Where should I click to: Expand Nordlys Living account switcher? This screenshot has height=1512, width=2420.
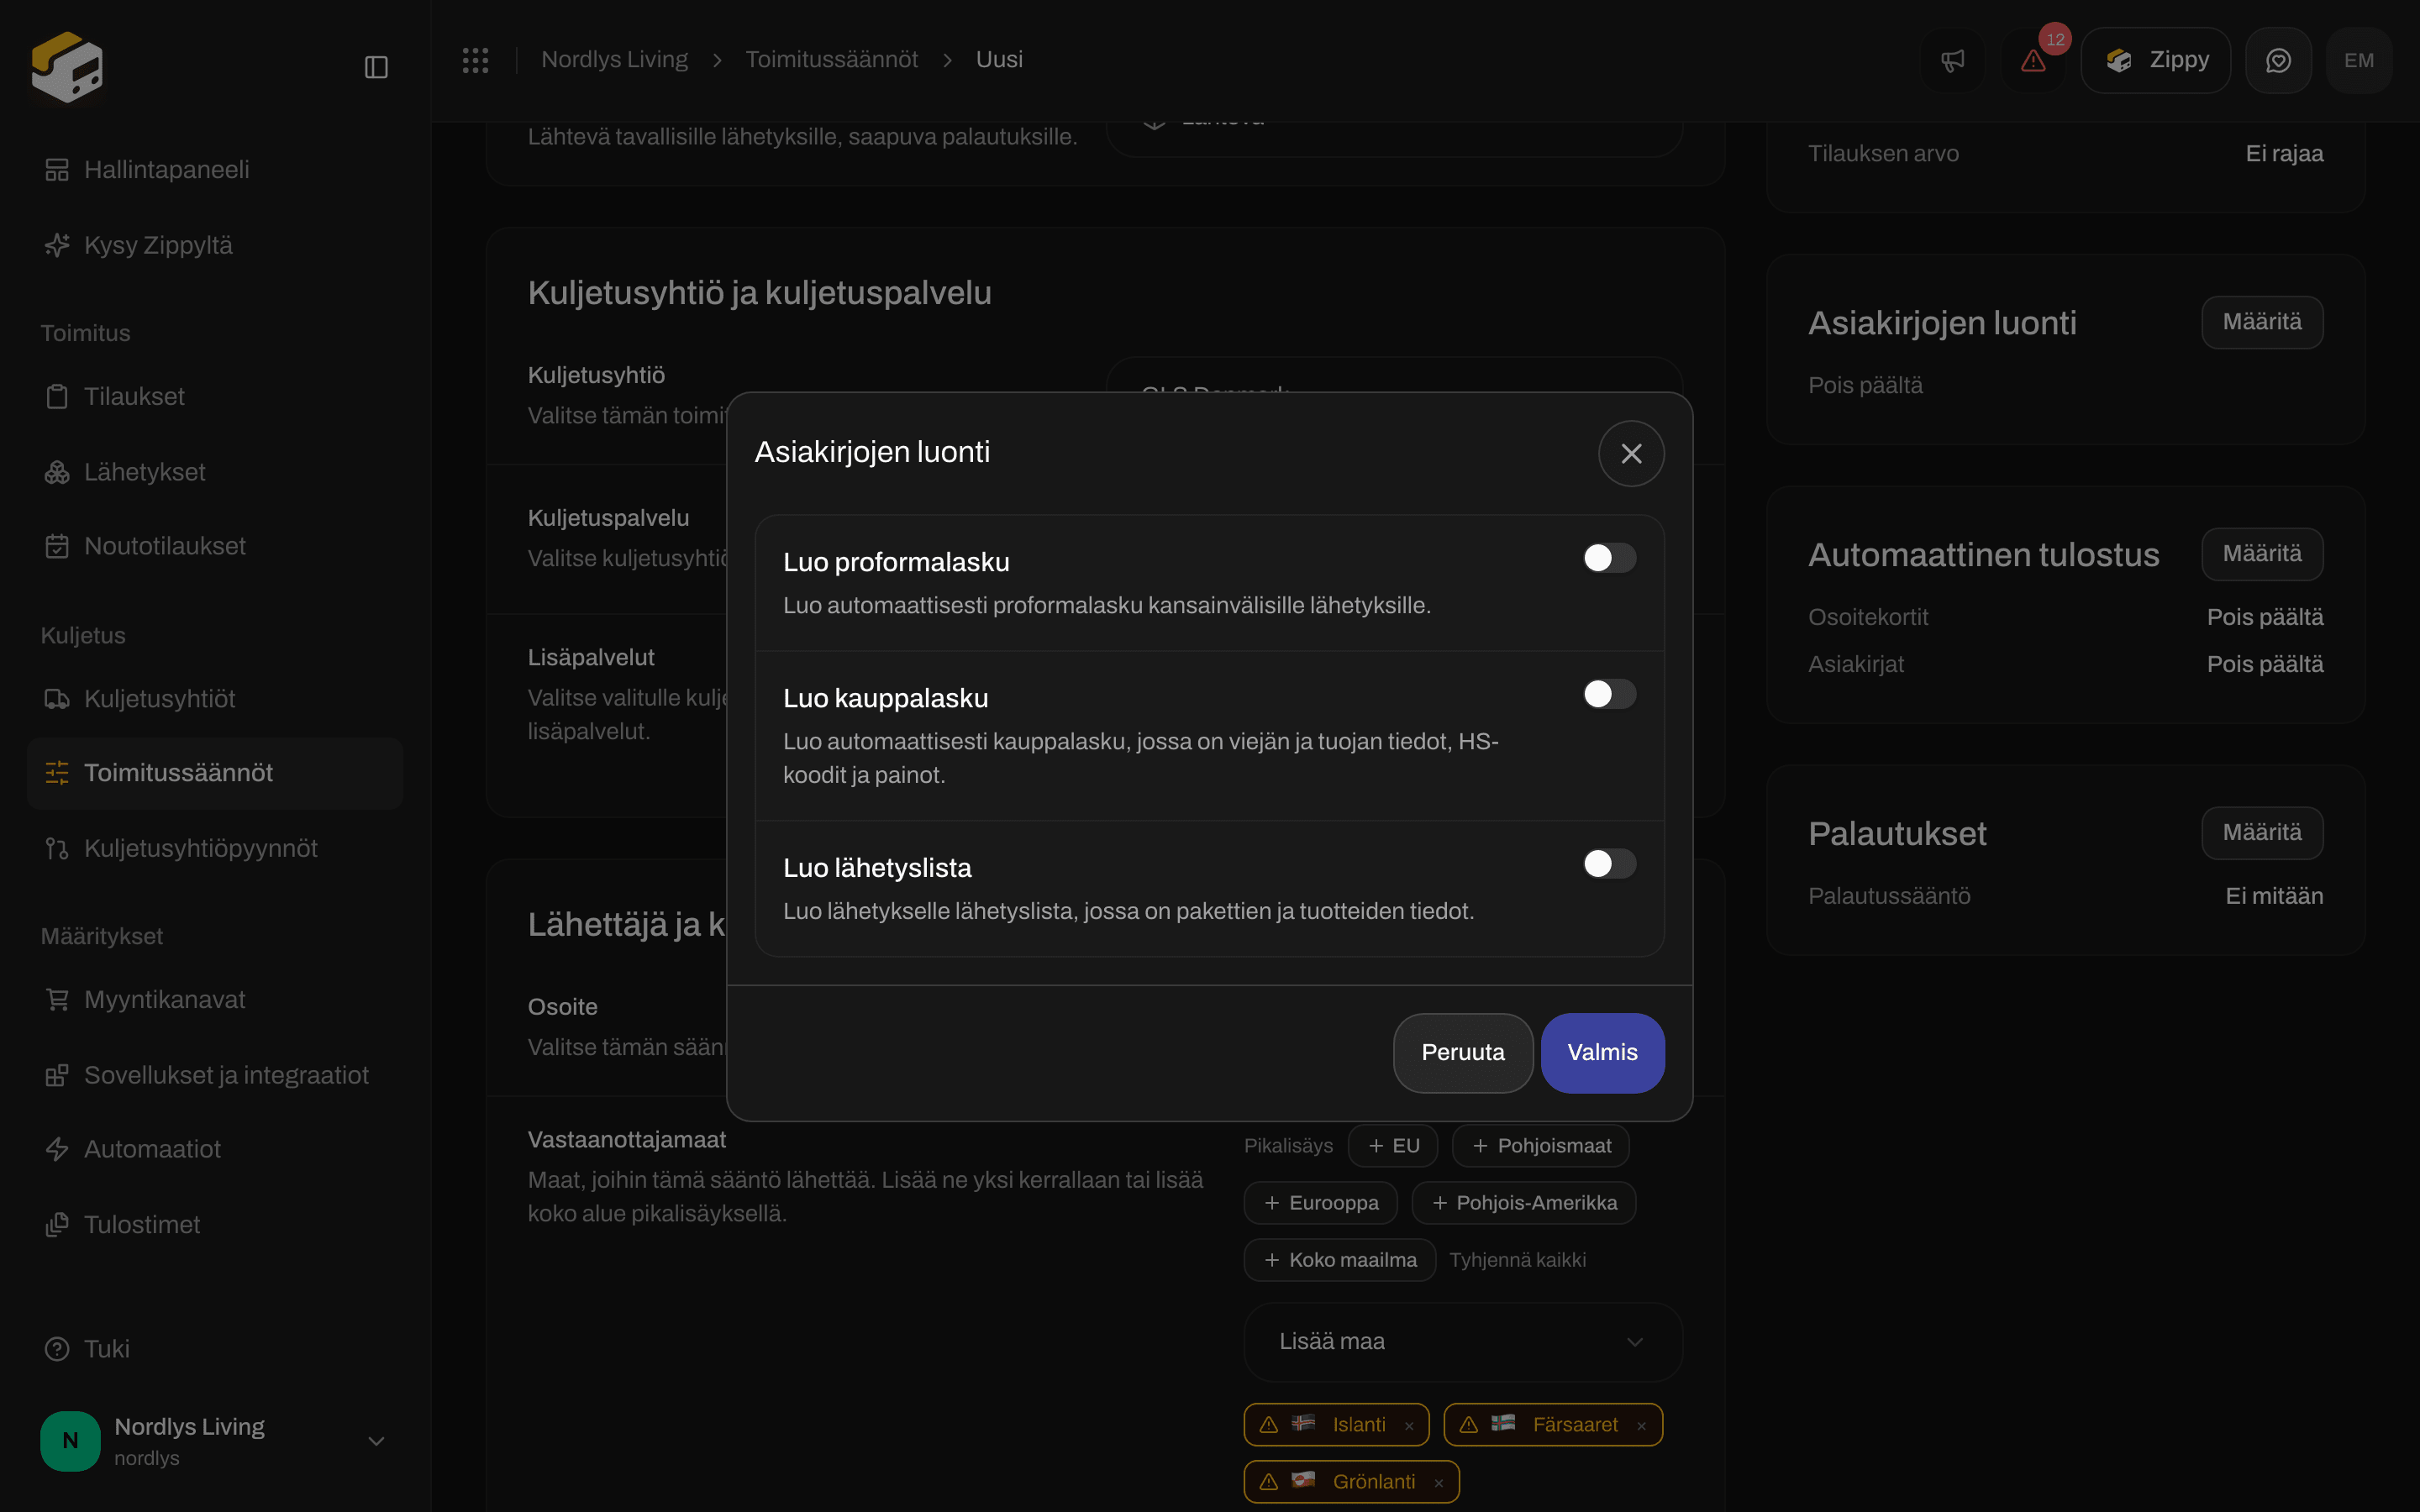(215, 1441)
